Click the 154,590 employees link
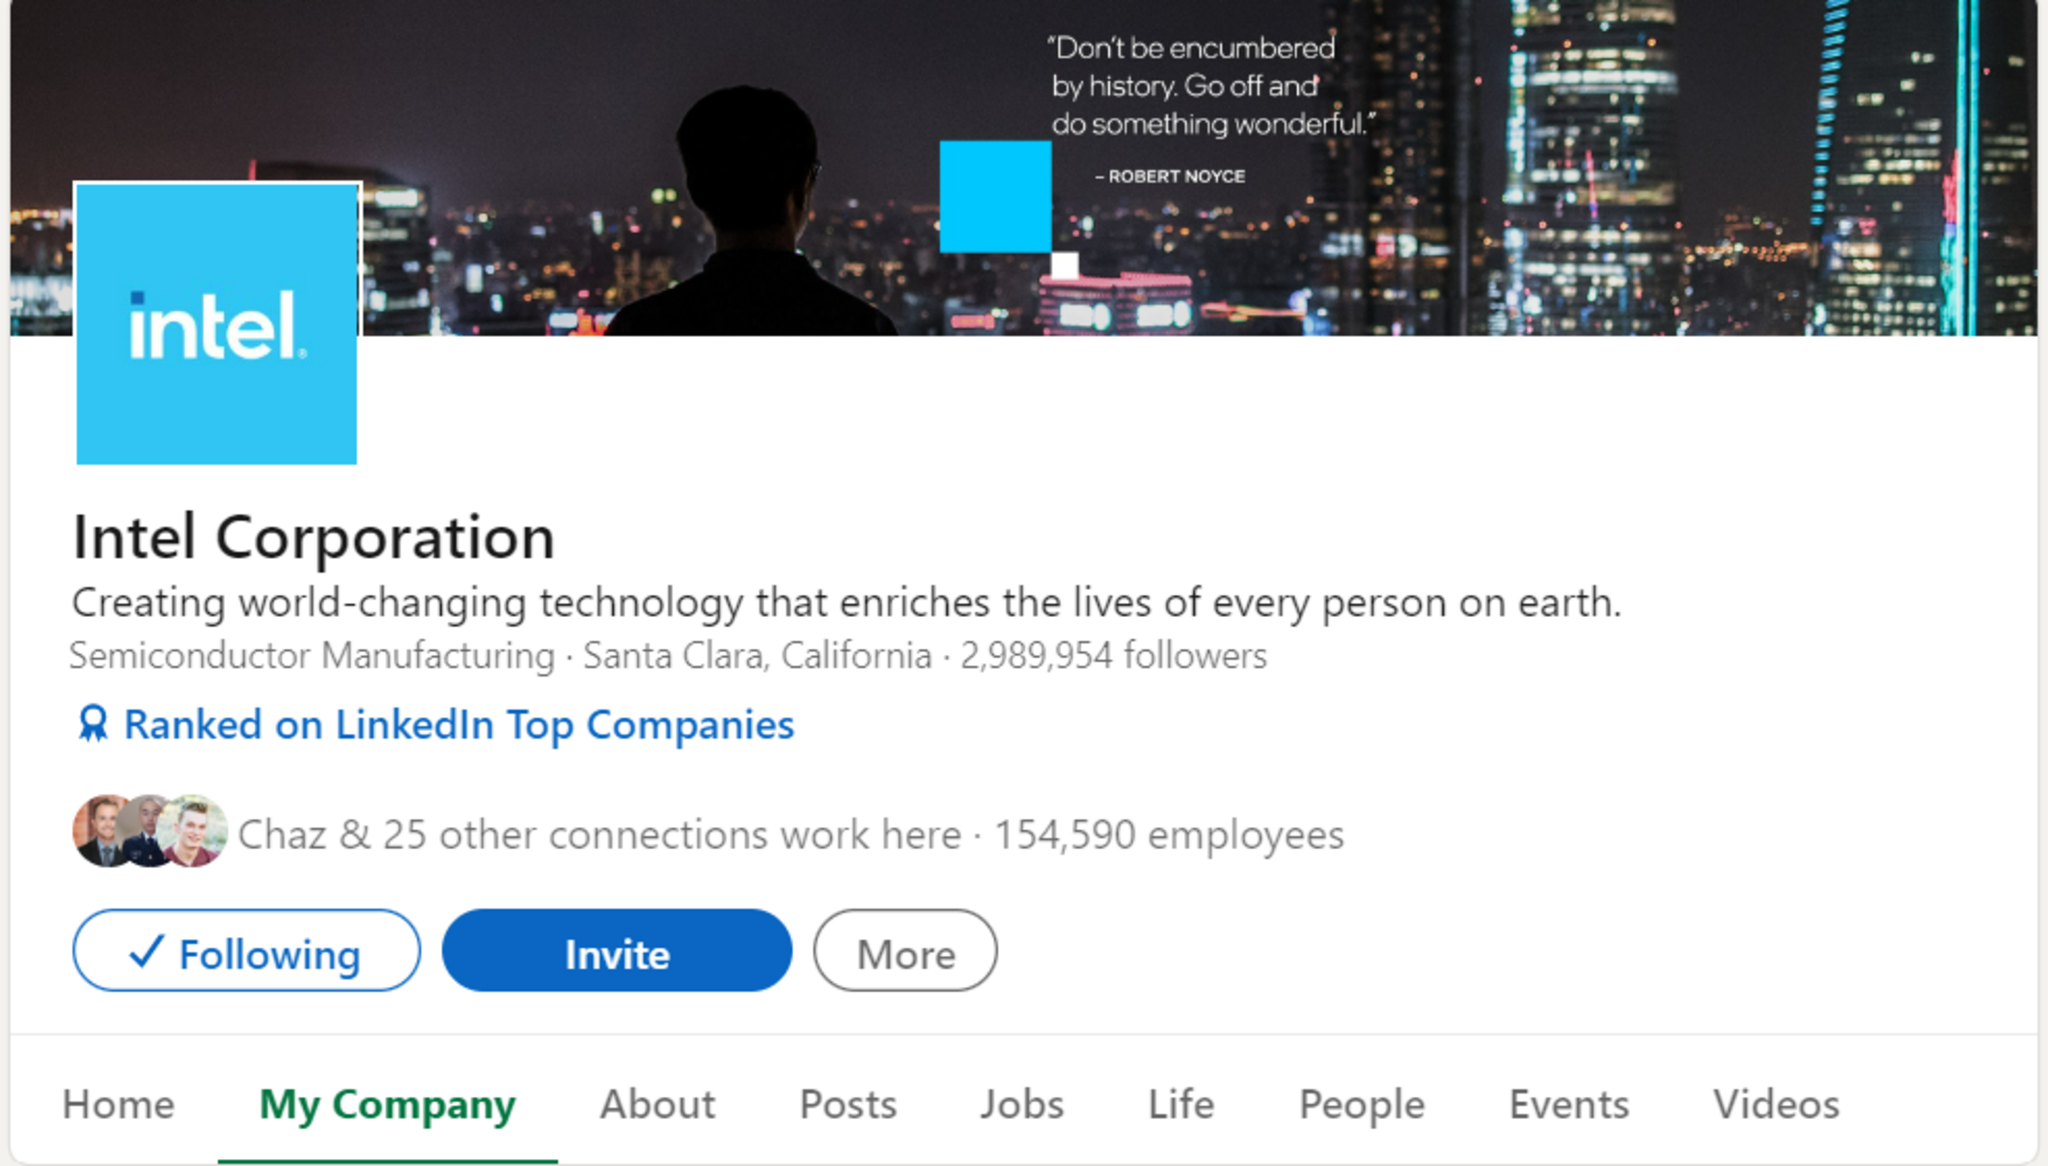 (x=1168, y=834)
